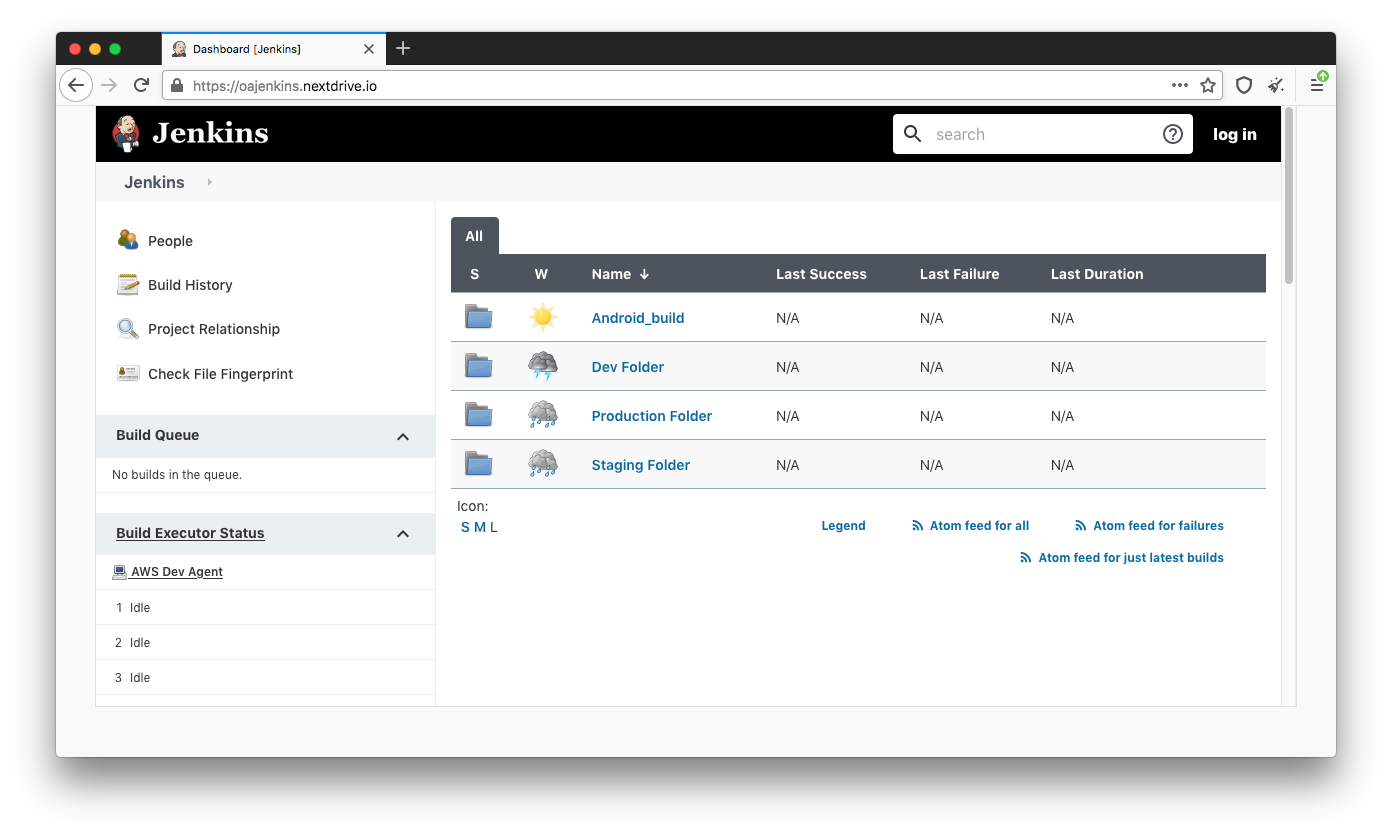1392x837 pixels.
Task: Click the Last Duration column header
Action: [1097, 274]
